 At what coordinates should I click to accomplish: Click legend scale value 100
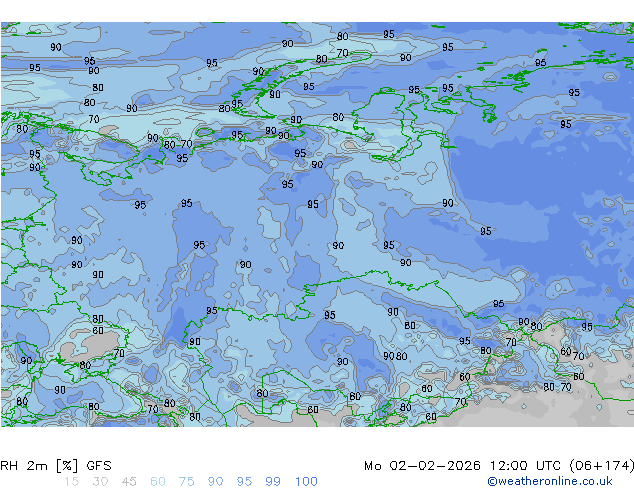[x=306, y=482]
